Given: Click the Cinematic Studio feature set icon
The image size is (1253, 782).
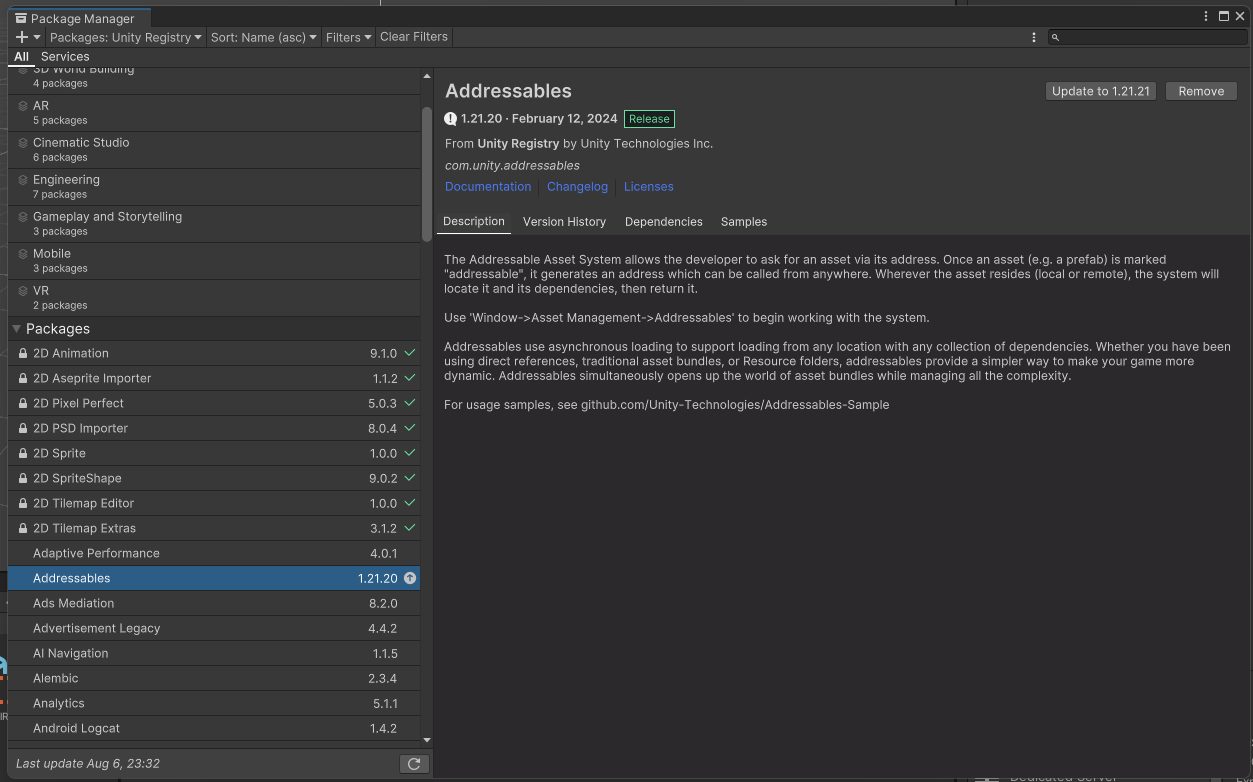Looking at the screenshot, I should coord(23,143).
